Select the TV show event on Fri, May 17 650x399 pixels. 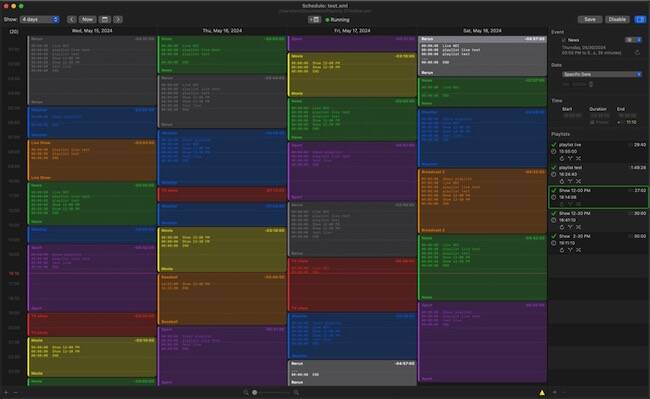pos(352,285)
